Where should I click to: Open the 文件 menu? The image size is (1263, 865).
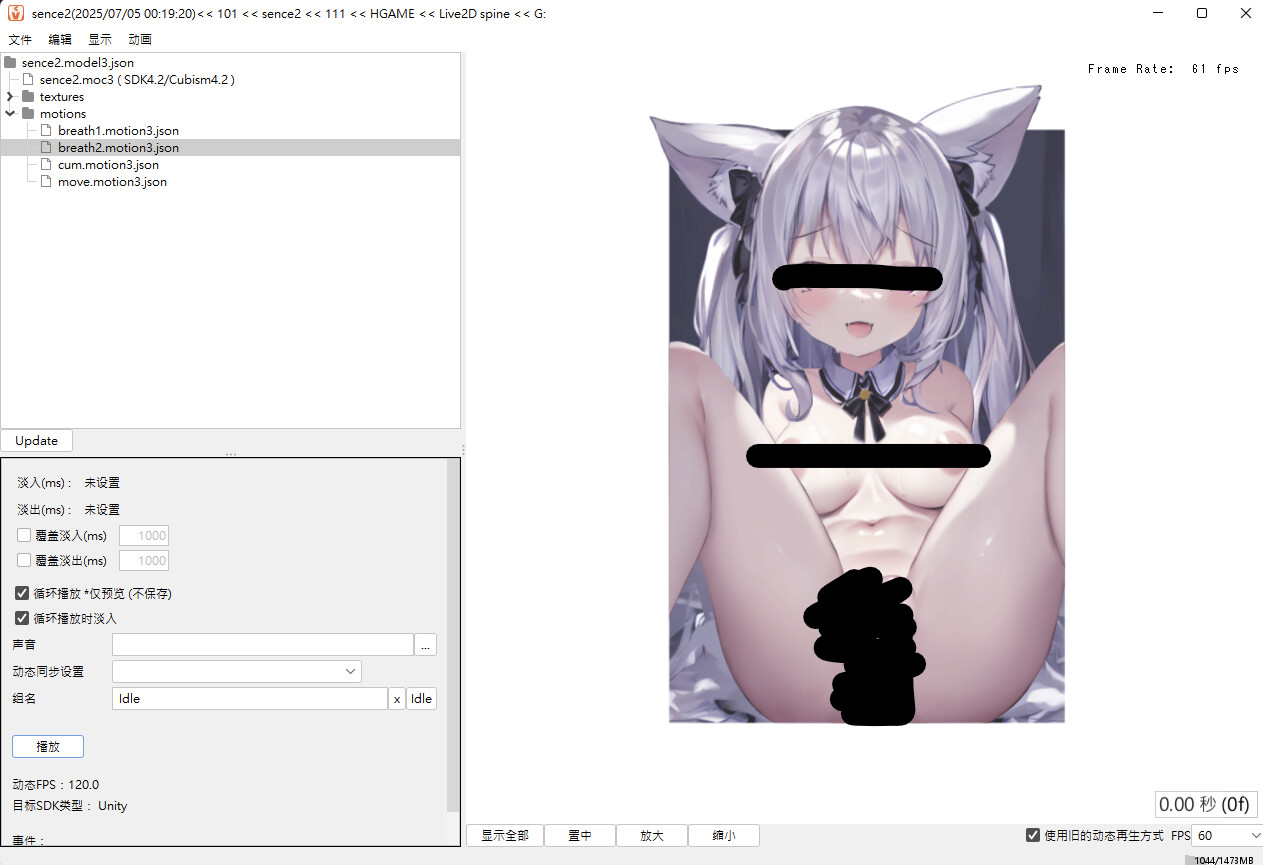tap(20, 39)
